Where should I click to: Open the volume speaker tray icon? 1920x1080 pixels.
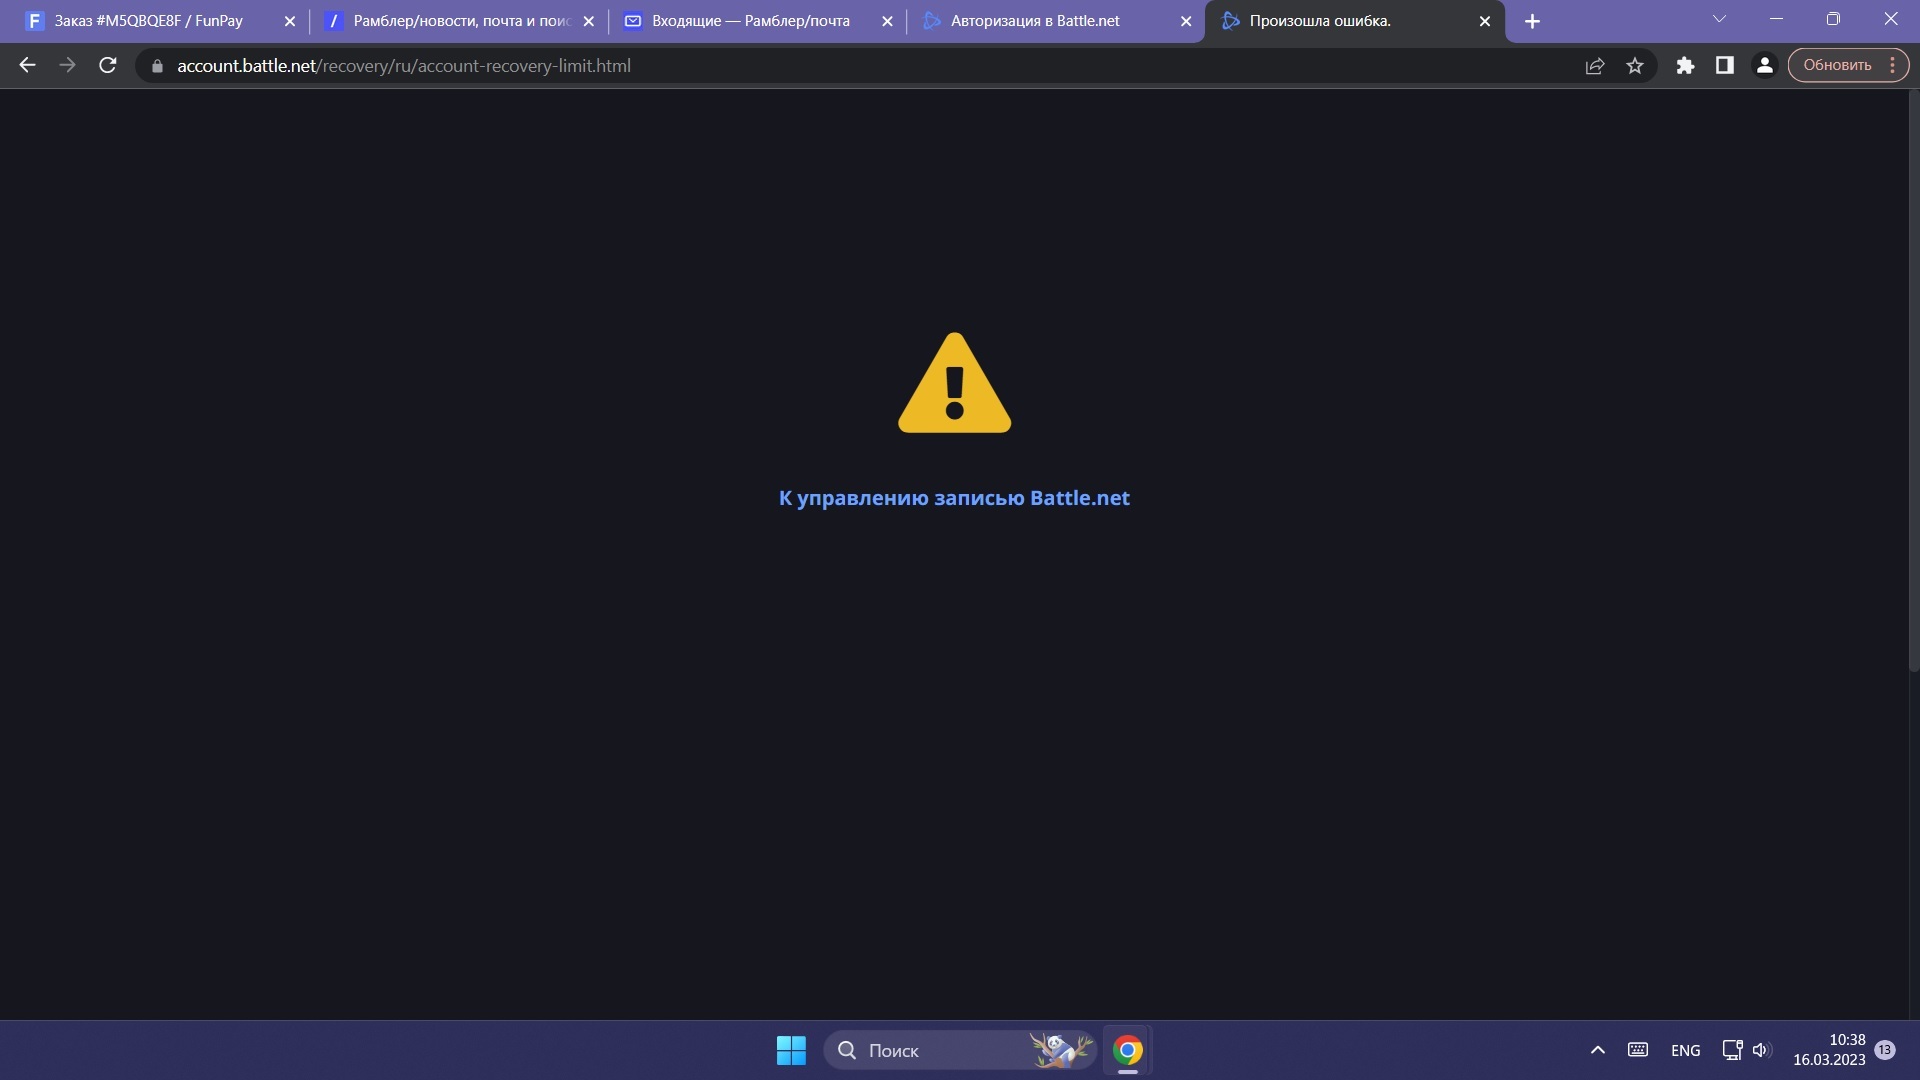click(x=1761, y=1050)
